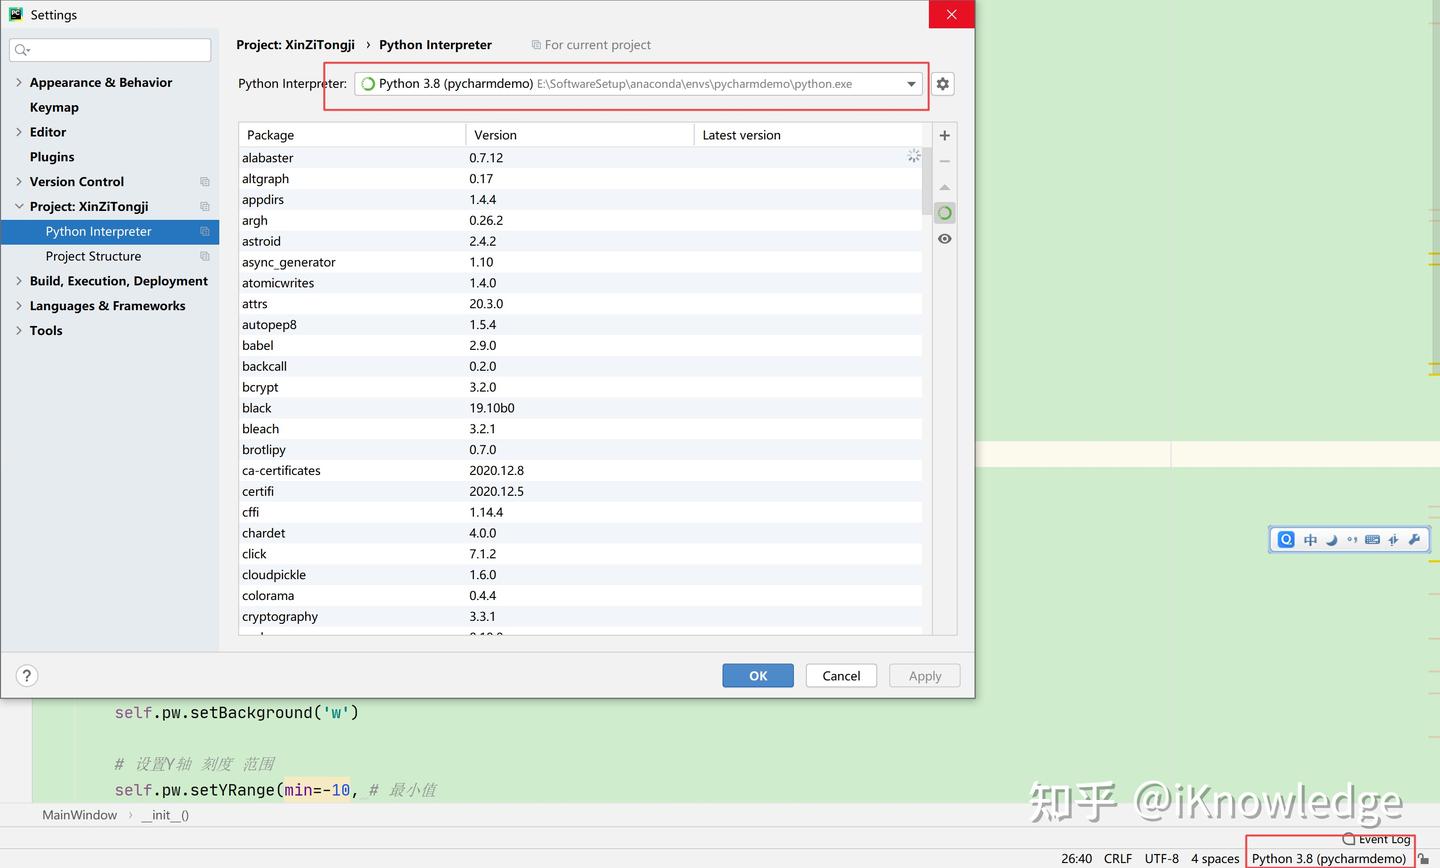Click the help question mark icon
The height and width of the screenshot is (868, 1440).
tap(26, 675)
